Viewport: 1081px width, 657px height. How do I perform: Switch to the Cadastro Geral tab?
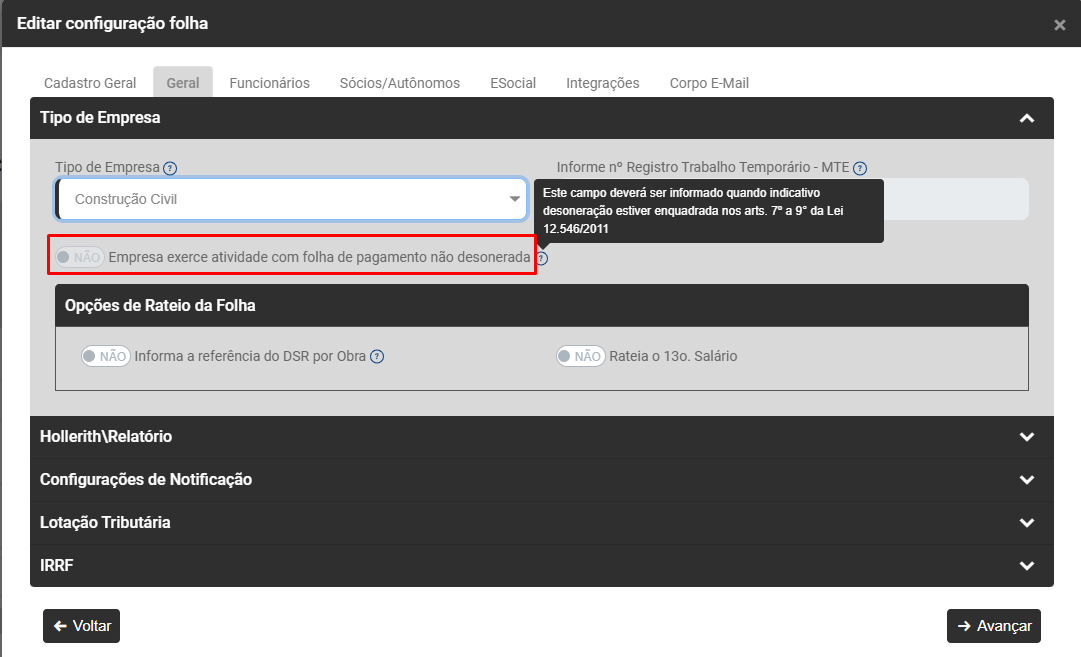90,83
